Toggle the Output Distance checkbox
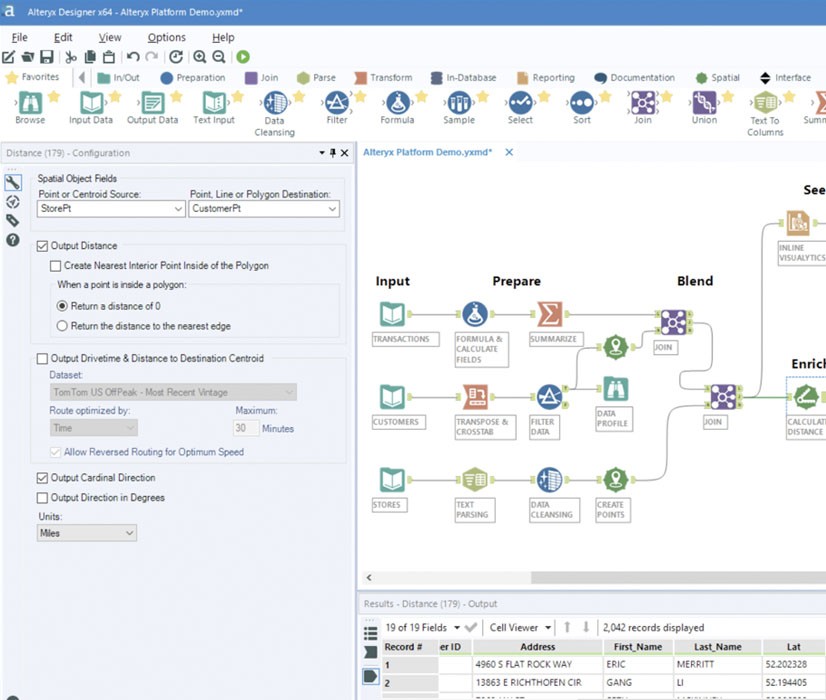826x700 pixels. coord(42,246)
